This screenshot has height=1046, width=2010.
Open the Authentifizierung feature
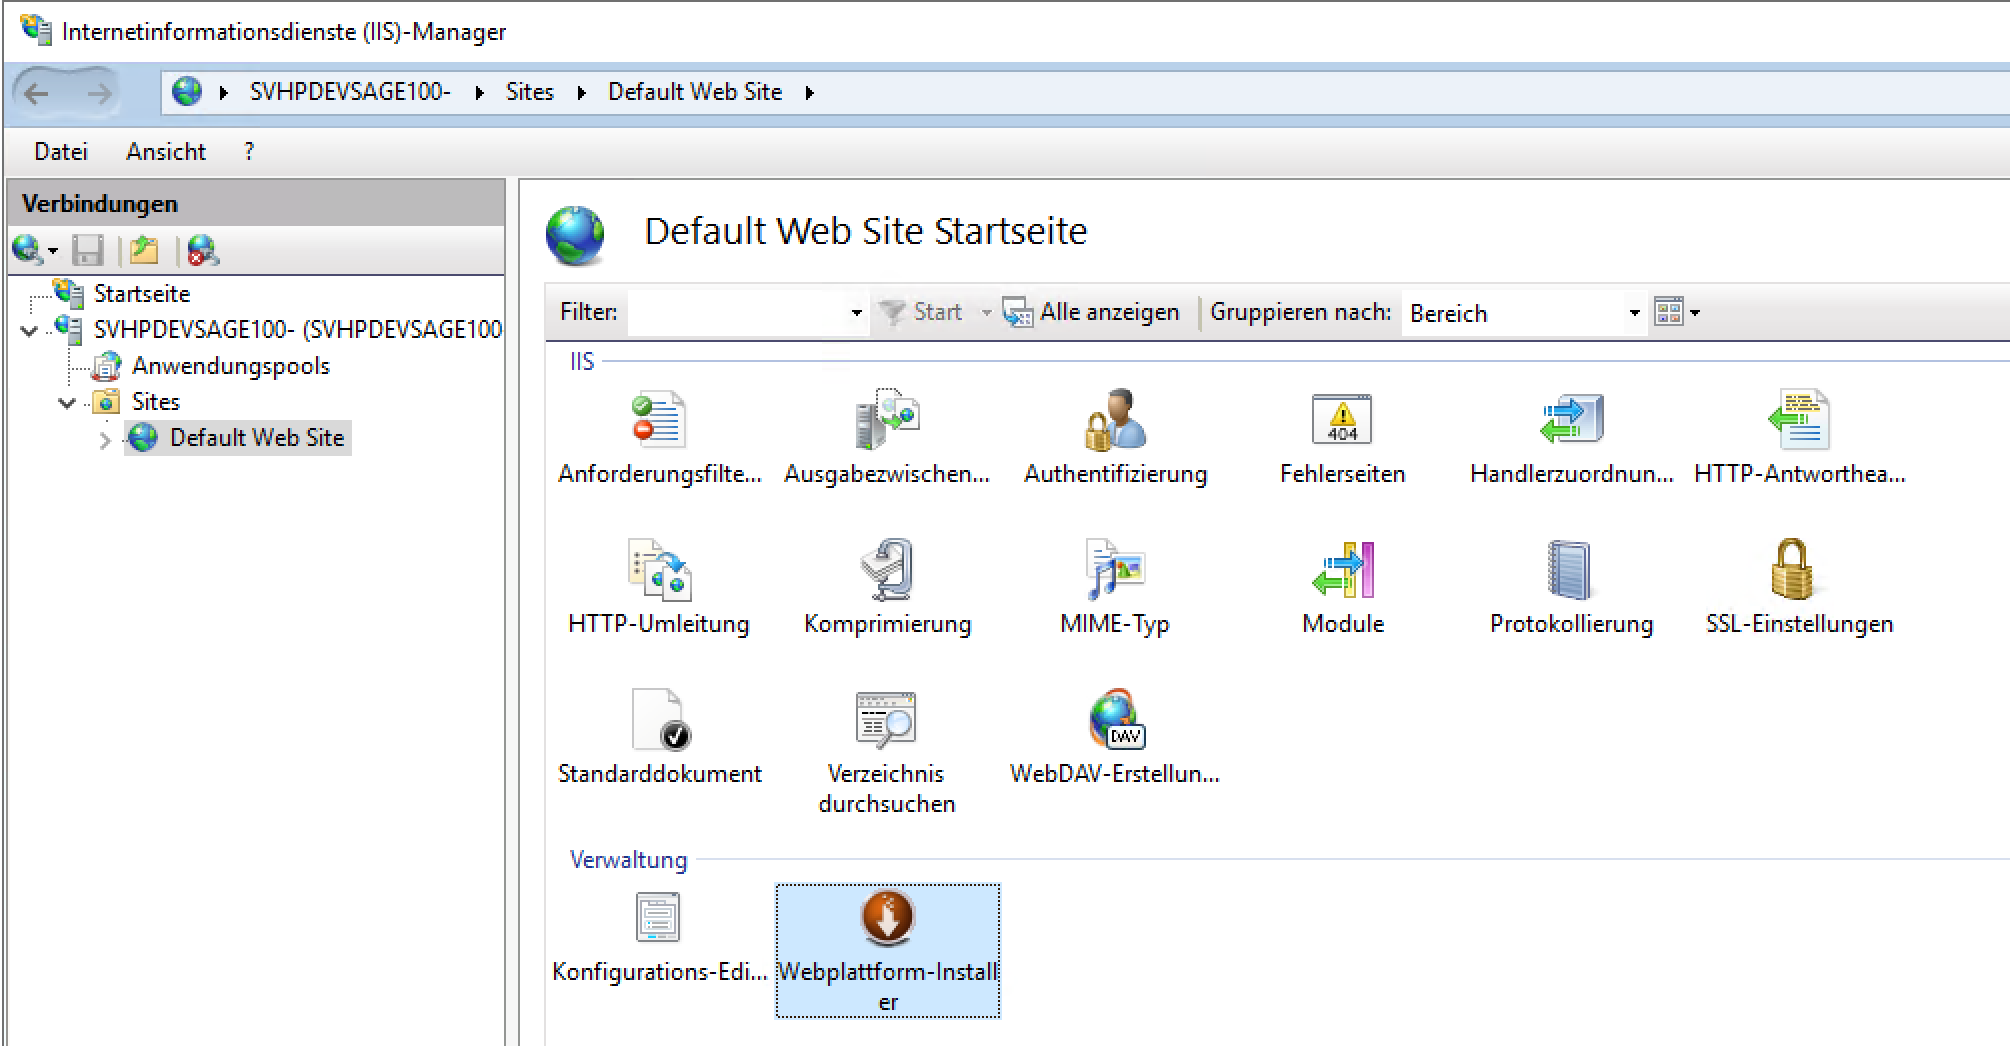click(1115, 421)
